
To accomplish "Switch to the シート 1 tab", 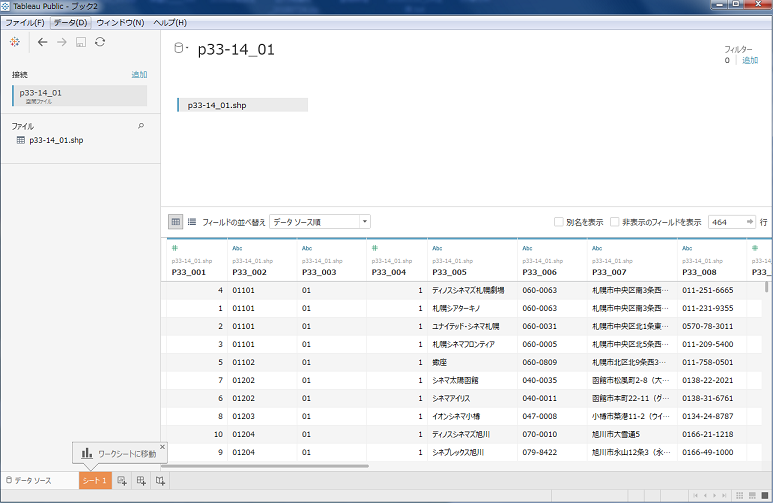I will (x=95, y=481).
